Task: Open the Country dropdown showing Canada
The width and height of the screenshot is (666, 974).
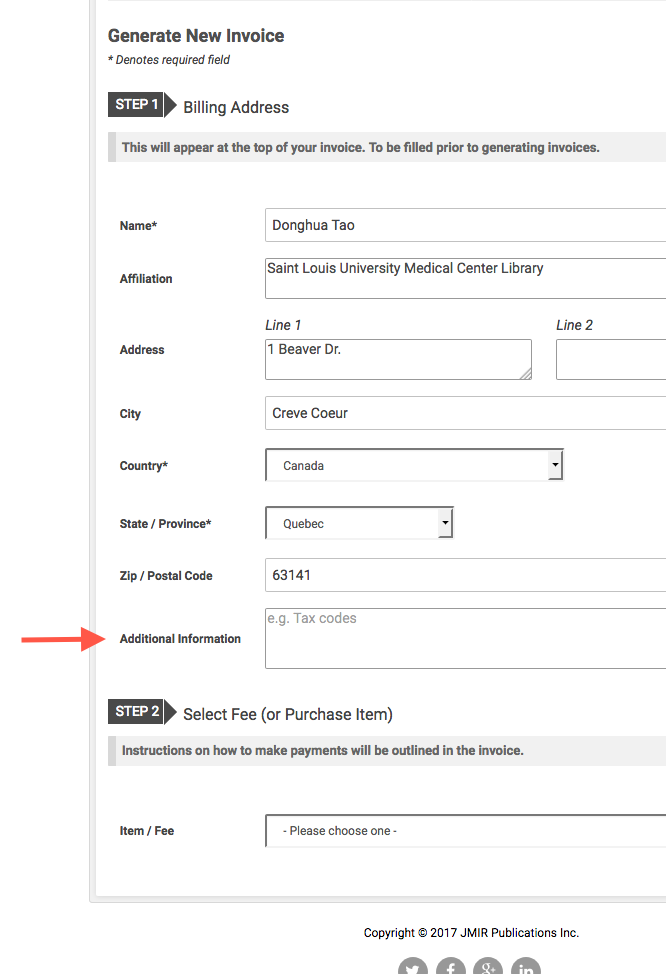Action: [414, 466]
